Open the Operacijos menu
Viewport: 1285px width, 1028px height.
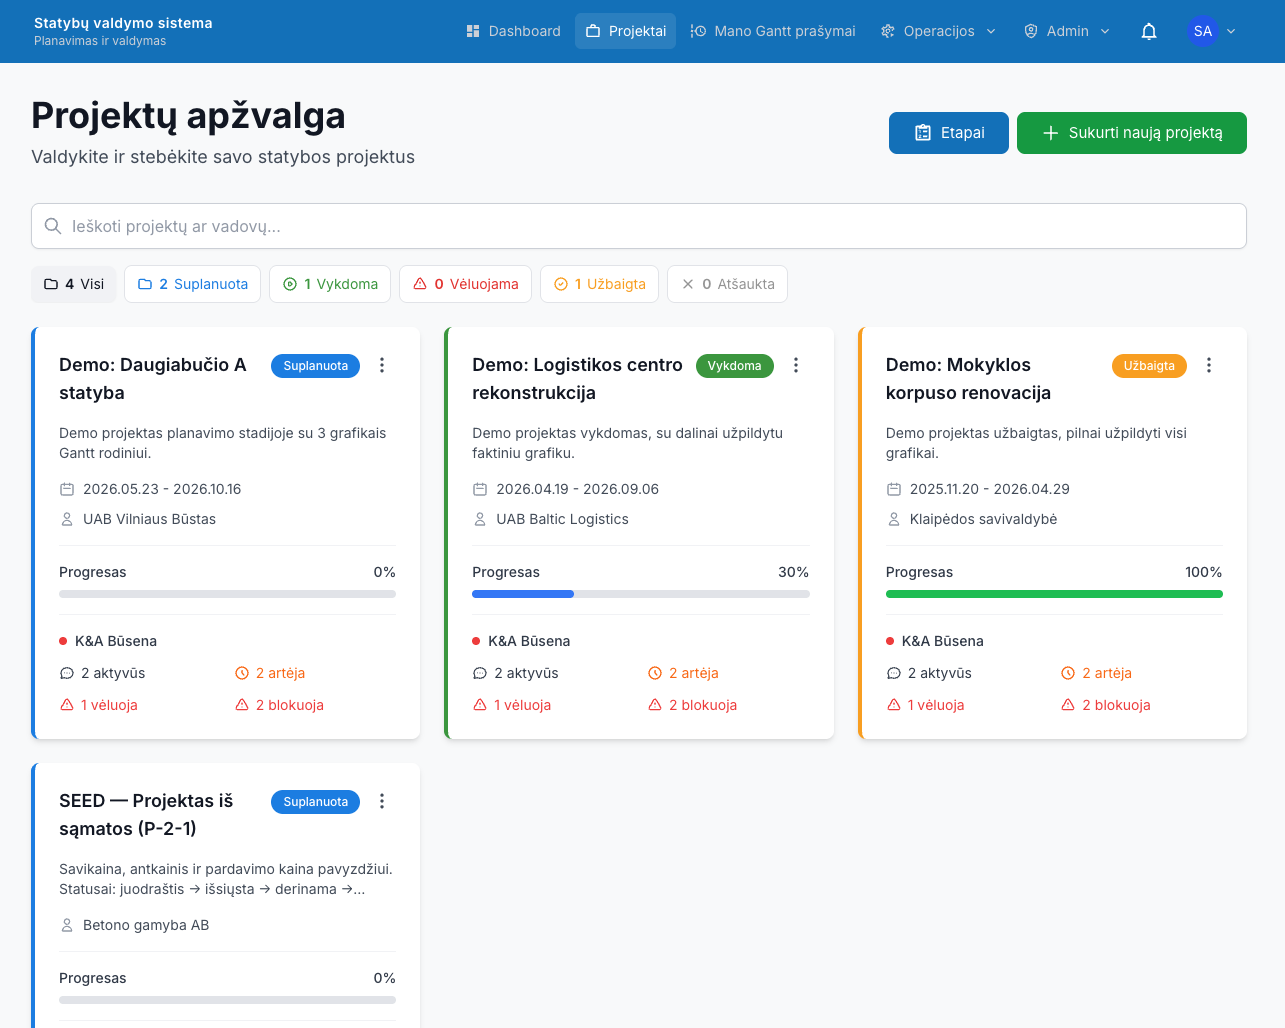[938, 31]
